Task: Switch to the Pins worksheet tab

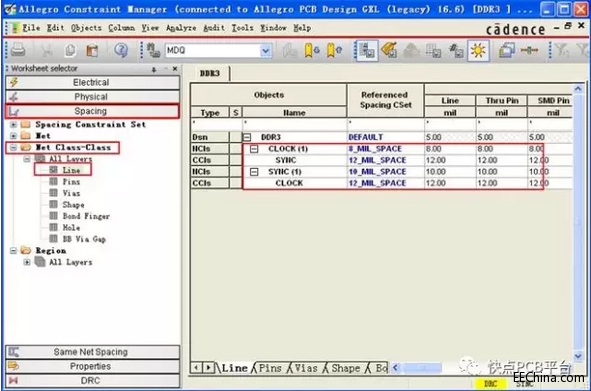Action: coord(270,368)
